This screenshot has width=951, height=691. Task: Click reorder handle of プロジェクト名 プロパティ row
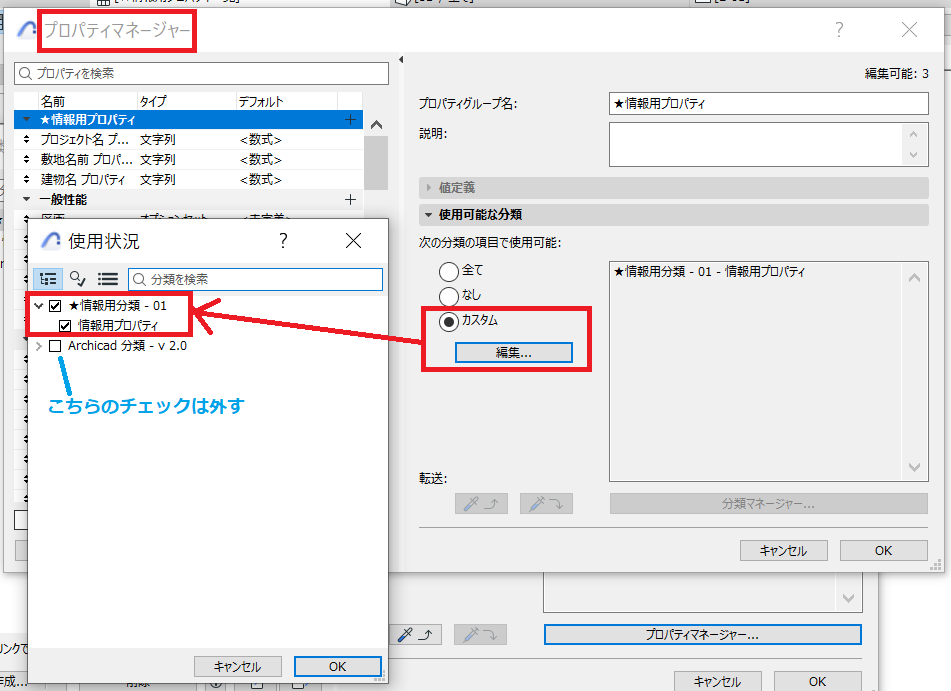point(26,140)
